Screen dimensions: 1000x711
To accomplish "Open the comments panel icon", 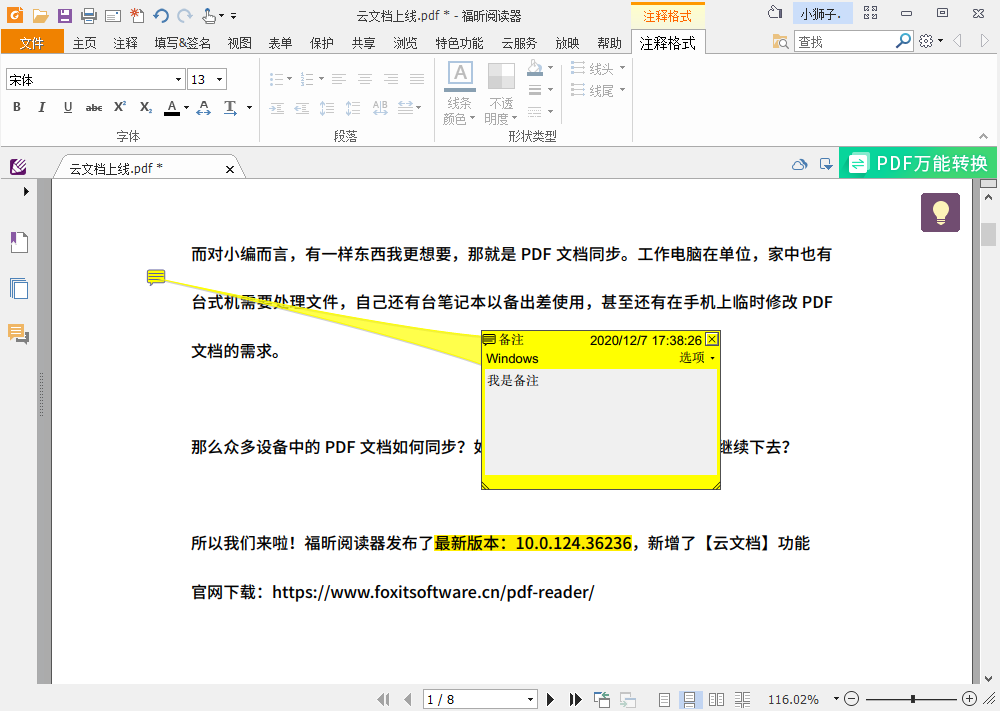I will point(18,334).
